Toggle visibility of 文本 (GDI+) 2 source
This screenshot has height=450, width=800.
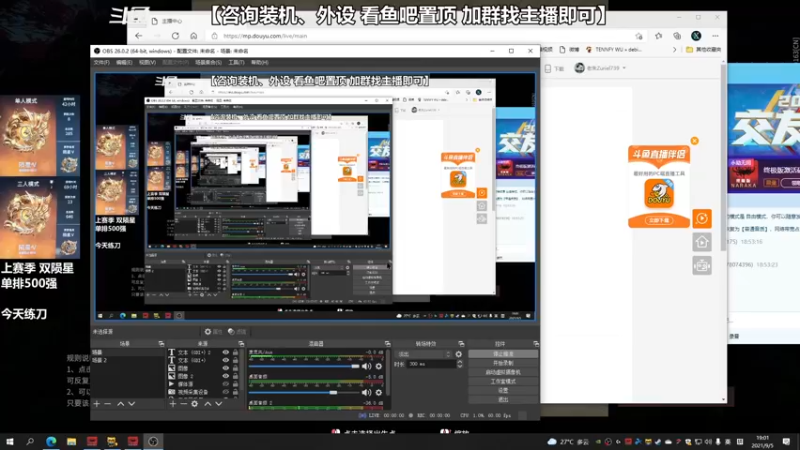click(226, 353)
